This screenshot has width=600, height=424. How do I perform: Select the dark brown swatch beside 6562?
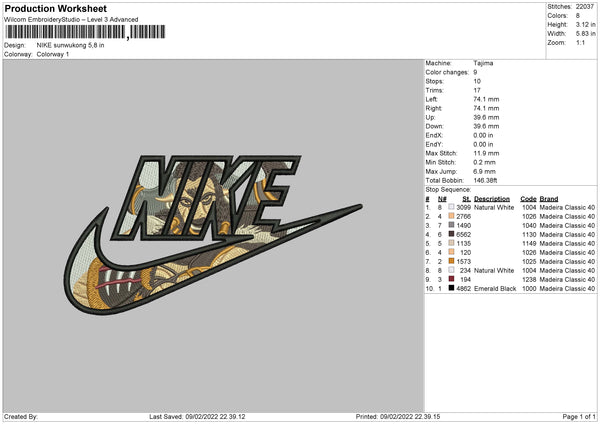pyautogui.click(x=451, y=234)
